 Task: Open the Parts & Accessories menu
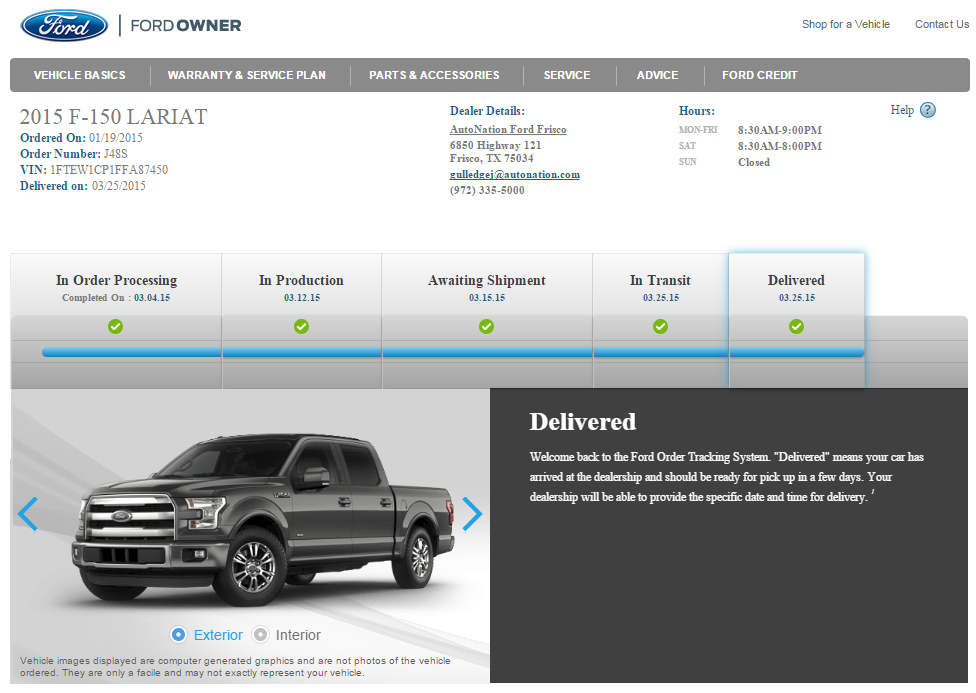coord(434,75)
